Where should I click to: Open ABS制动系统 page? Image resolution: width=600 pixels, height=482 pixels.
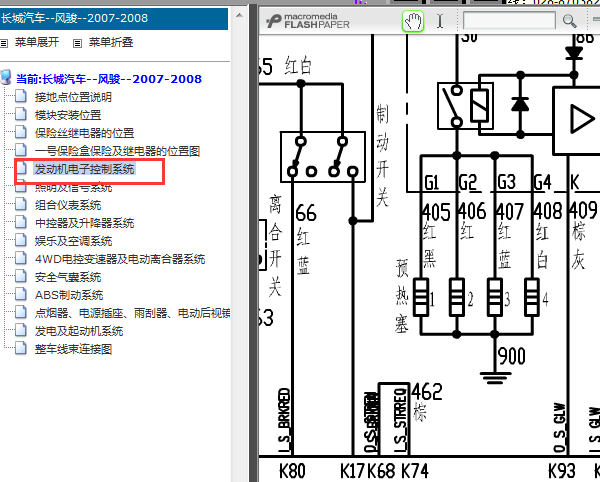click(x=69, y=295)
